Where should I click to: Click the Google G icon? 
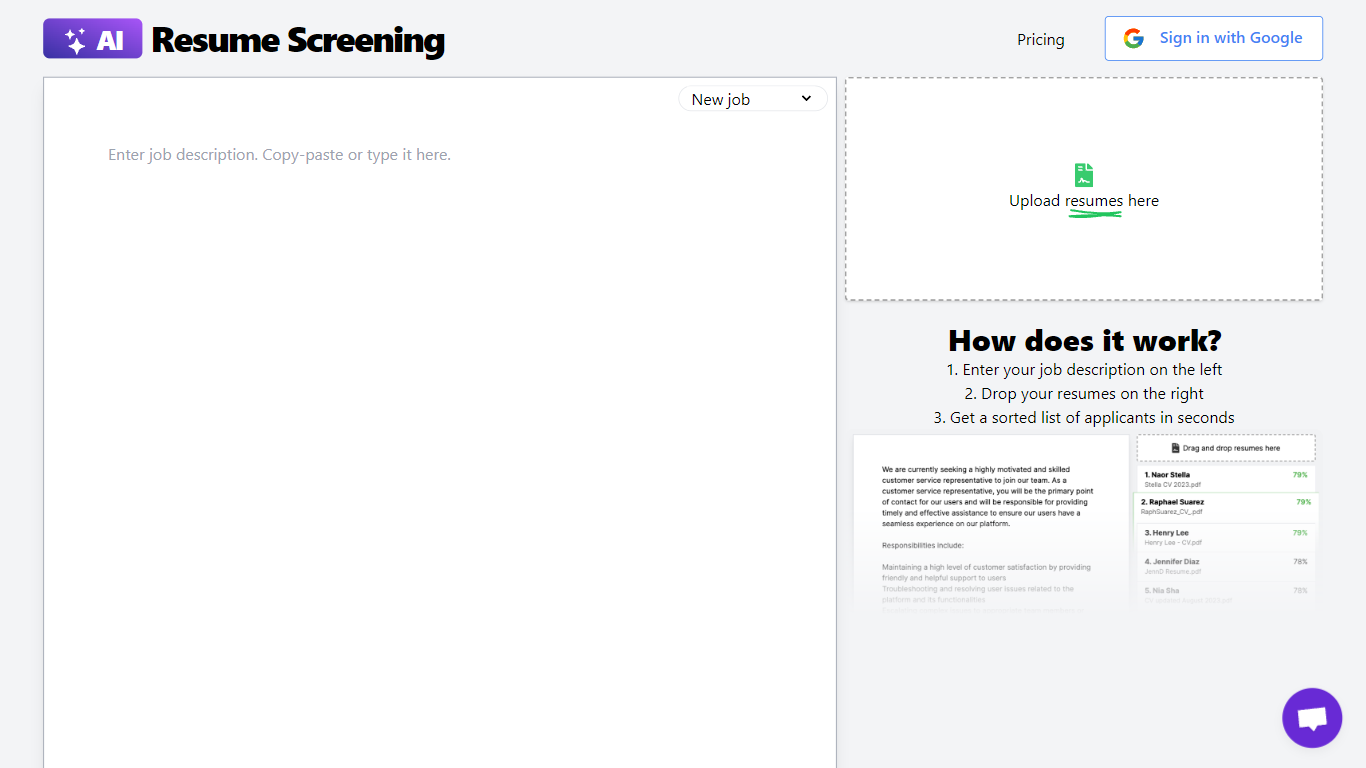click(x=1133, y=38)
